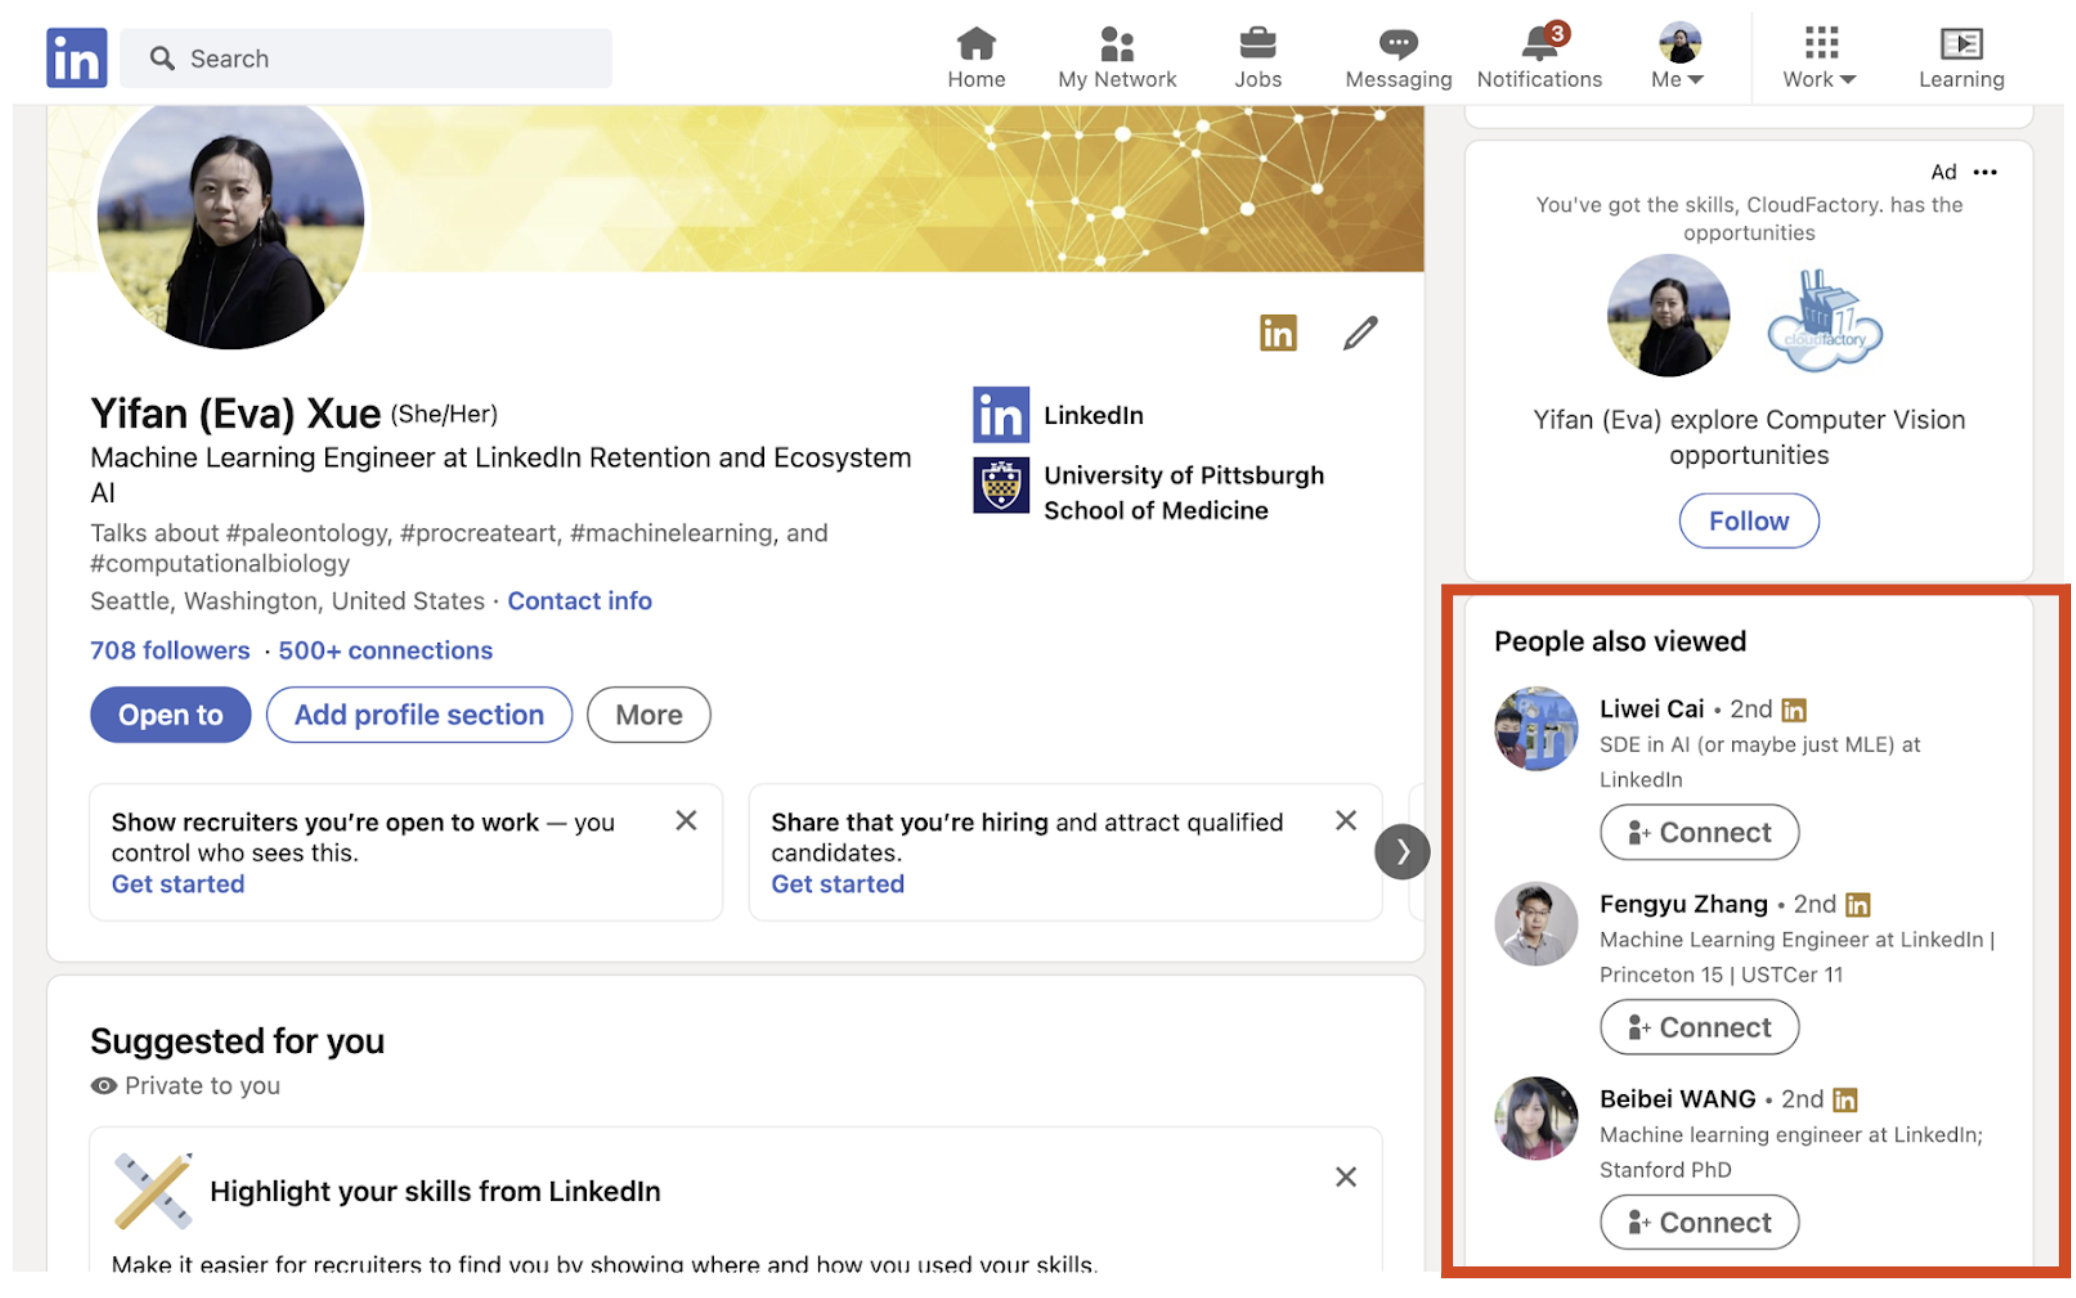Viewport: 2076px width, 1298px height.
Task: Connect with Beibei WANG
Action: point(1699,1222)
